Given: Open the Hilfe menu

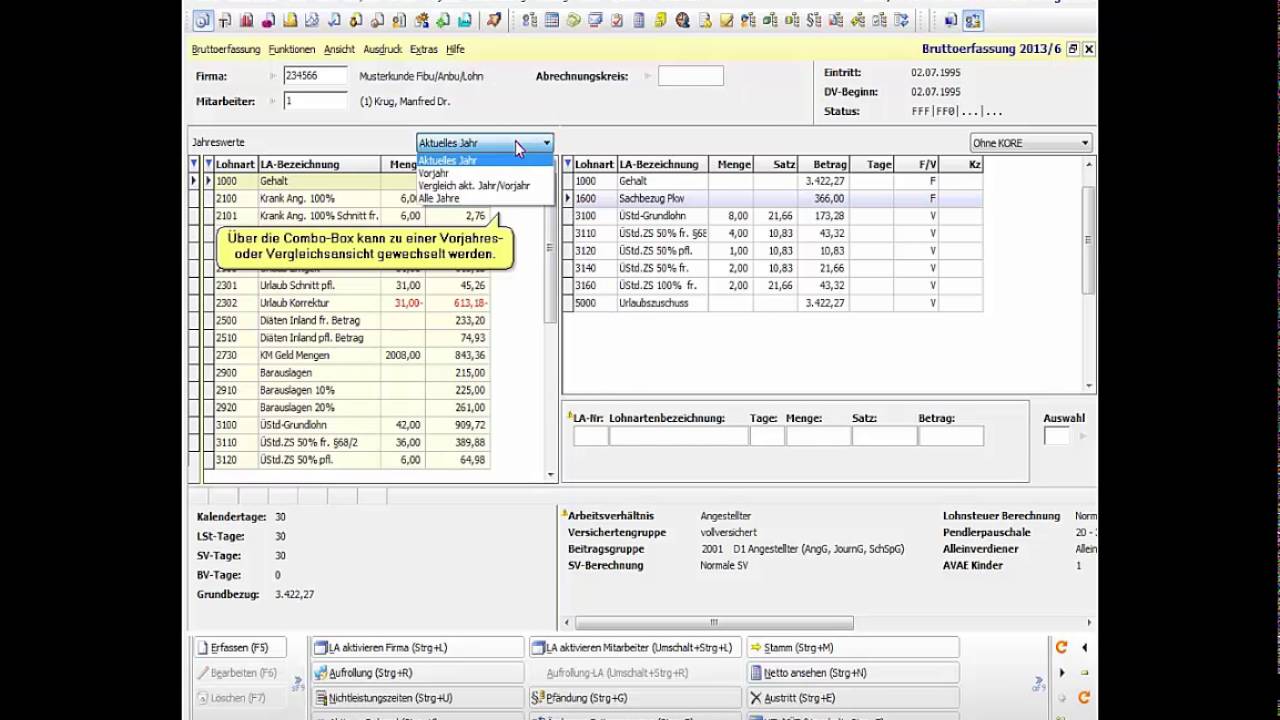Looking at the screenshot, I should tap(455, 49).
